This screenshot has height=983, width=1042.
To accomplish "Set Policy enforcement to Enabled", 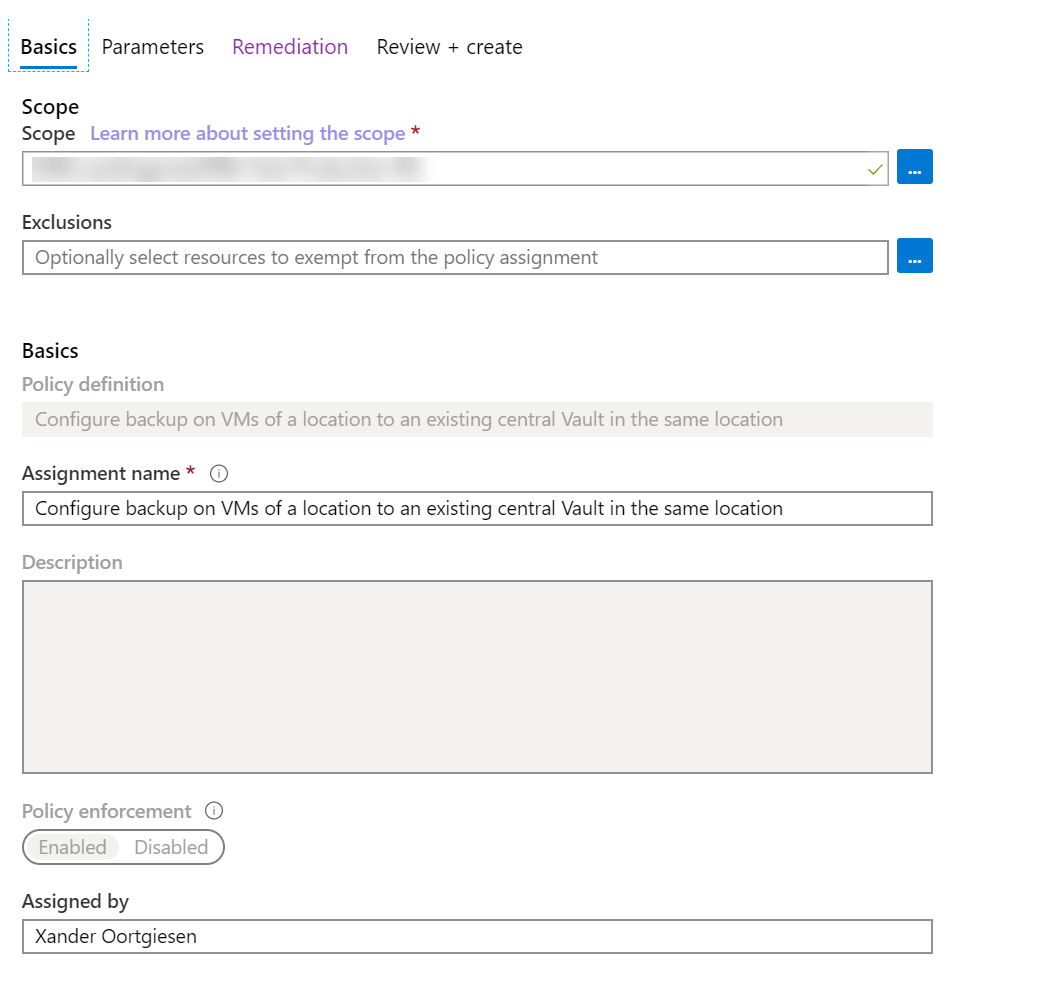I will pos(72,847).
